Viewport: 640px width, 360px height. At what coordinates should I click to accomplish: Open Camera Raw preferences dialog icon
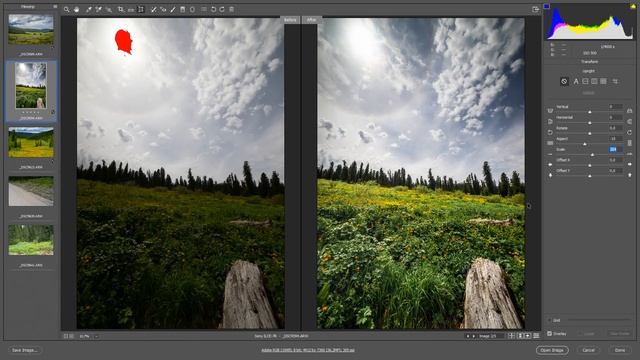pos(204,9)
